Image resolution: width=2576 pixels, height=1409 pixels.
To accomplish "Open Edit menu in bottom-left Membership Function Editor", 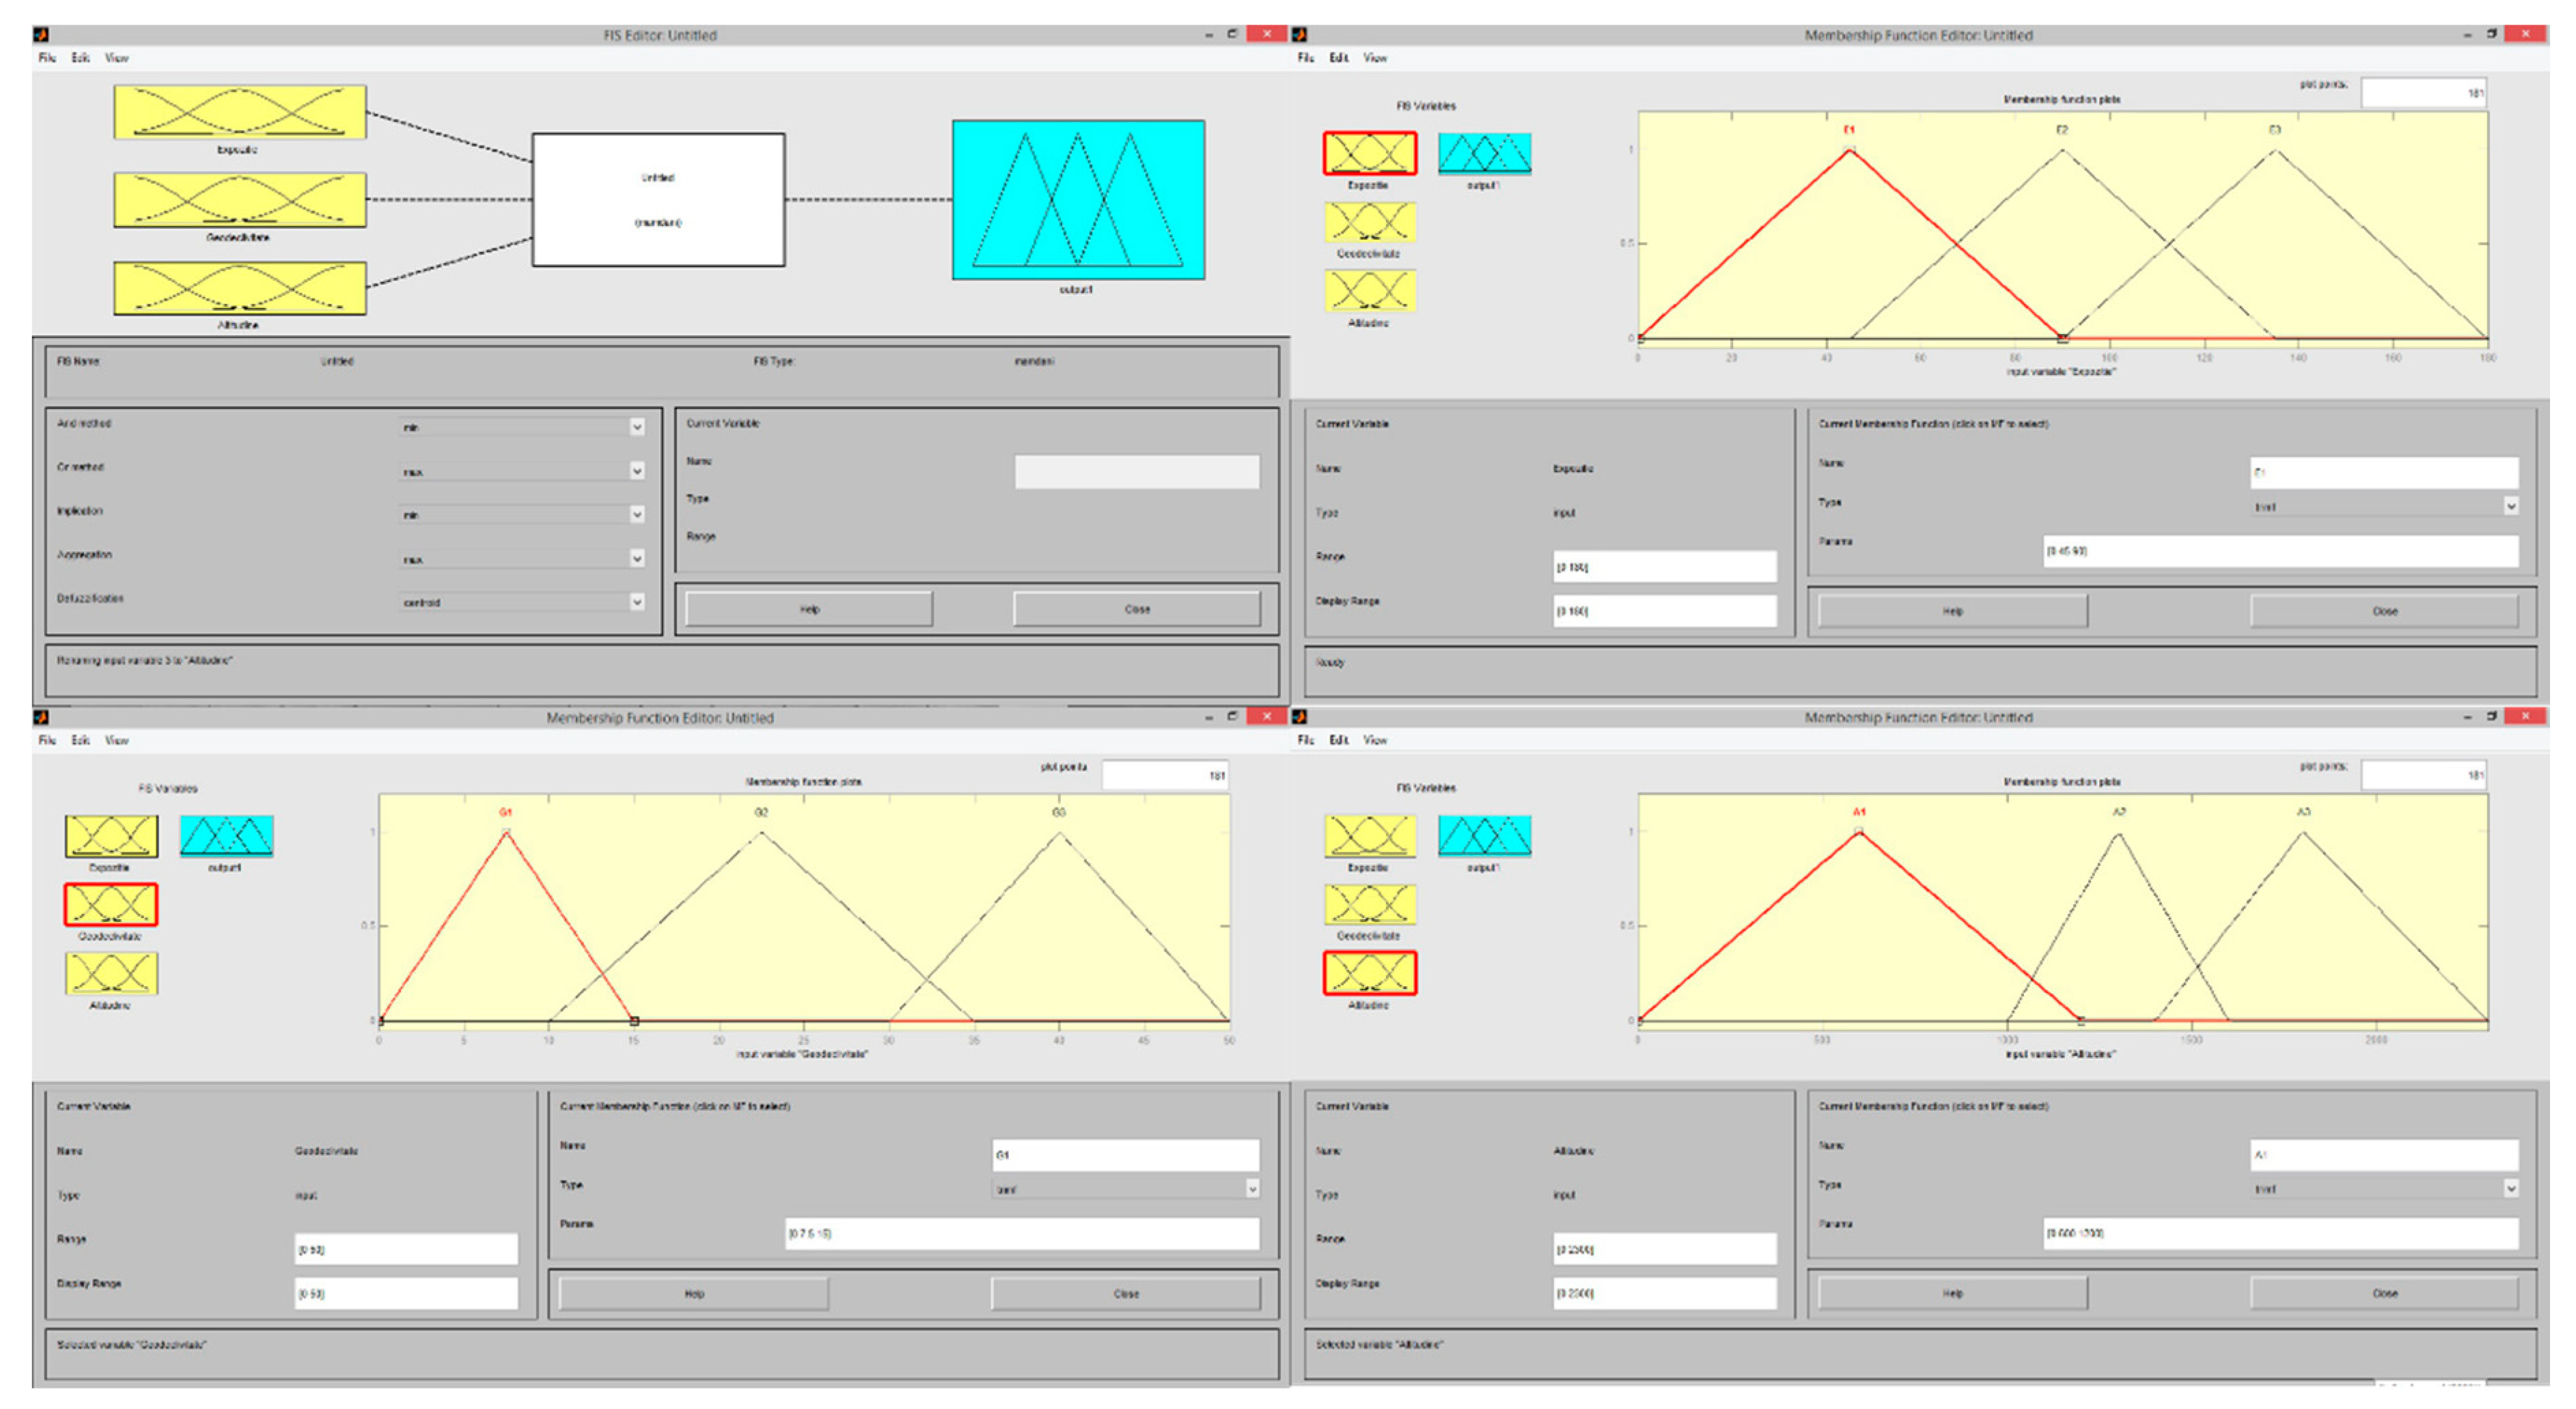I will (x=80, y=740).
